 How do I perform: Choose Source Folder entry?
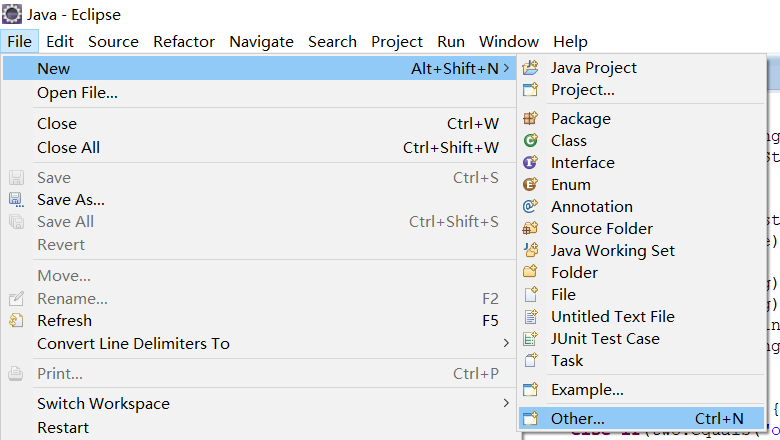click(x=642, y=228)
